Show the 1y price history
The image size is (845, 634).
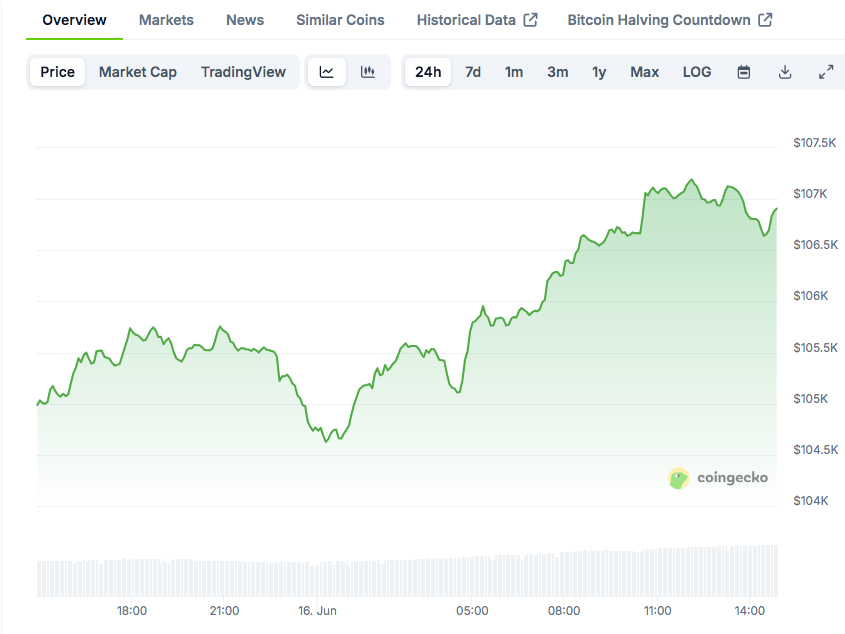click(599, 72)
